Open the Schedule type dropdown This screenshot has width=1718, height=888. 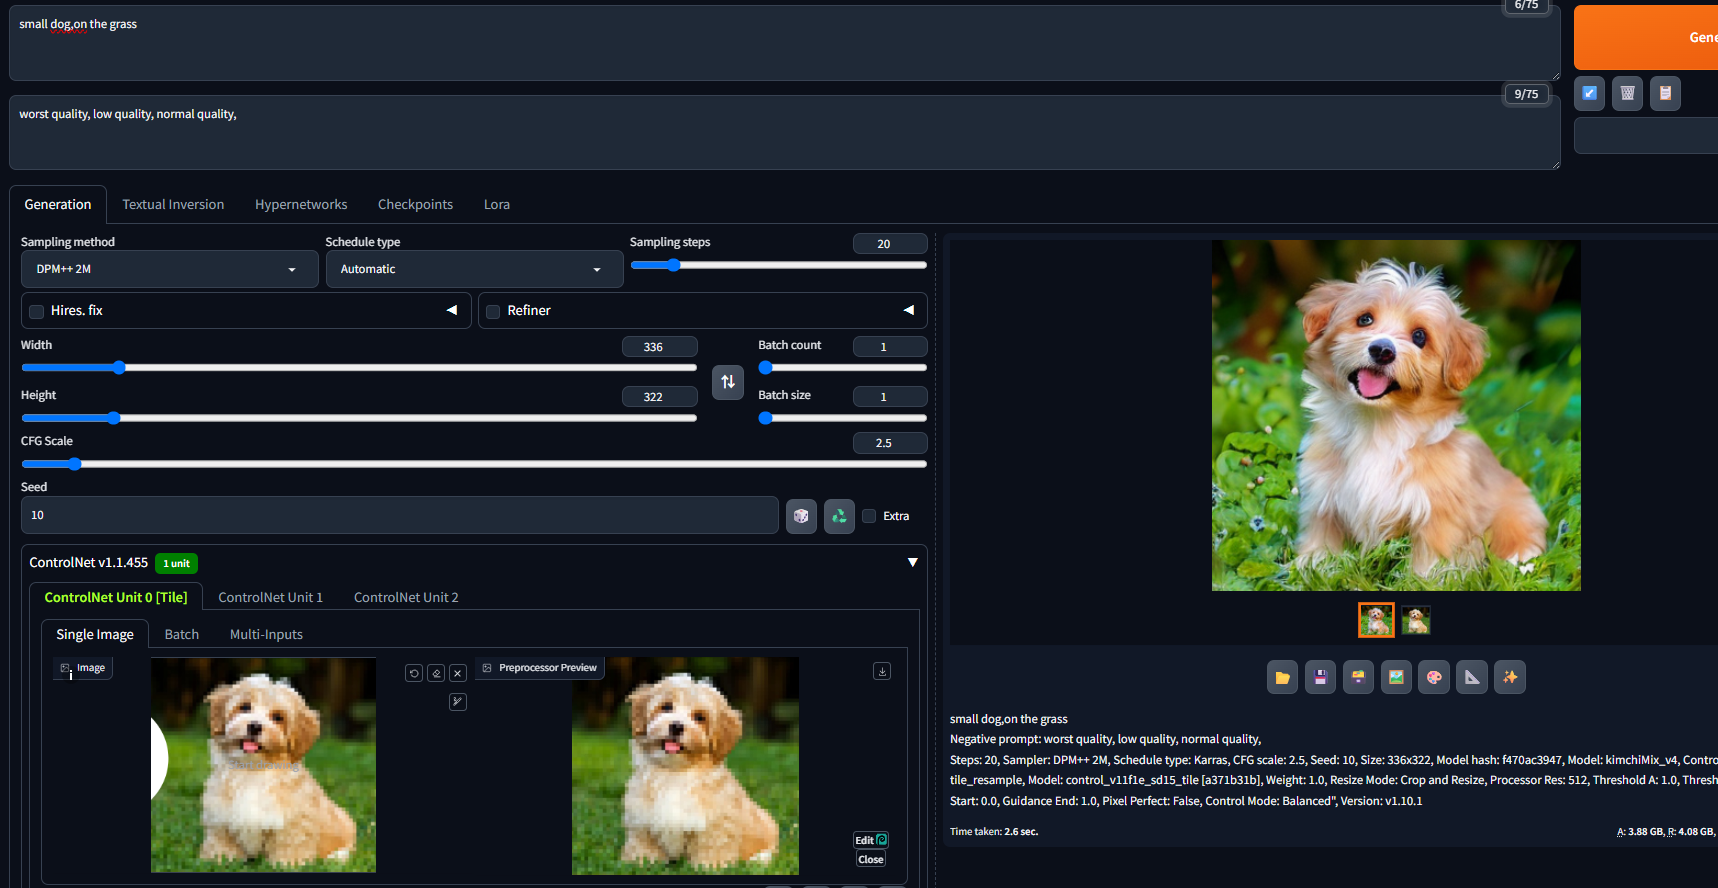474,269
